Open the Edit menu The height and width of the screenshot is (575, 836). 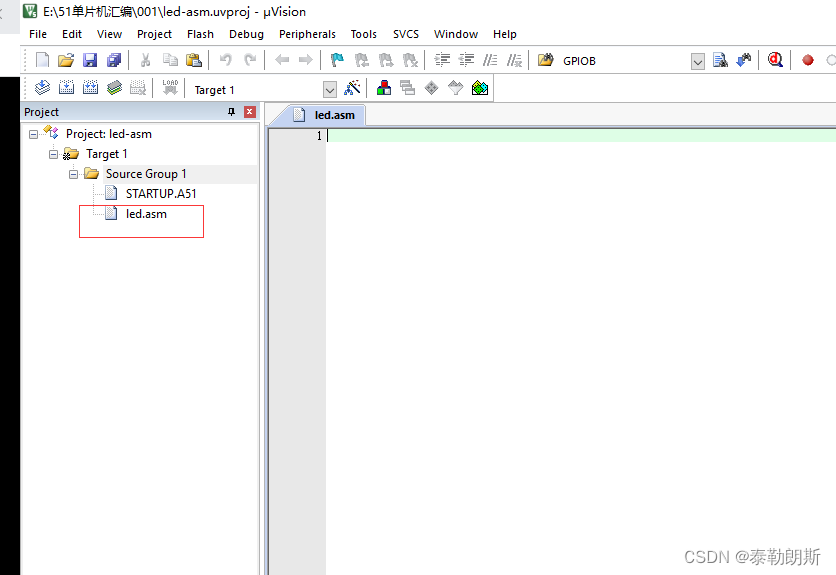pyautogui.click(x=71, y=34)
